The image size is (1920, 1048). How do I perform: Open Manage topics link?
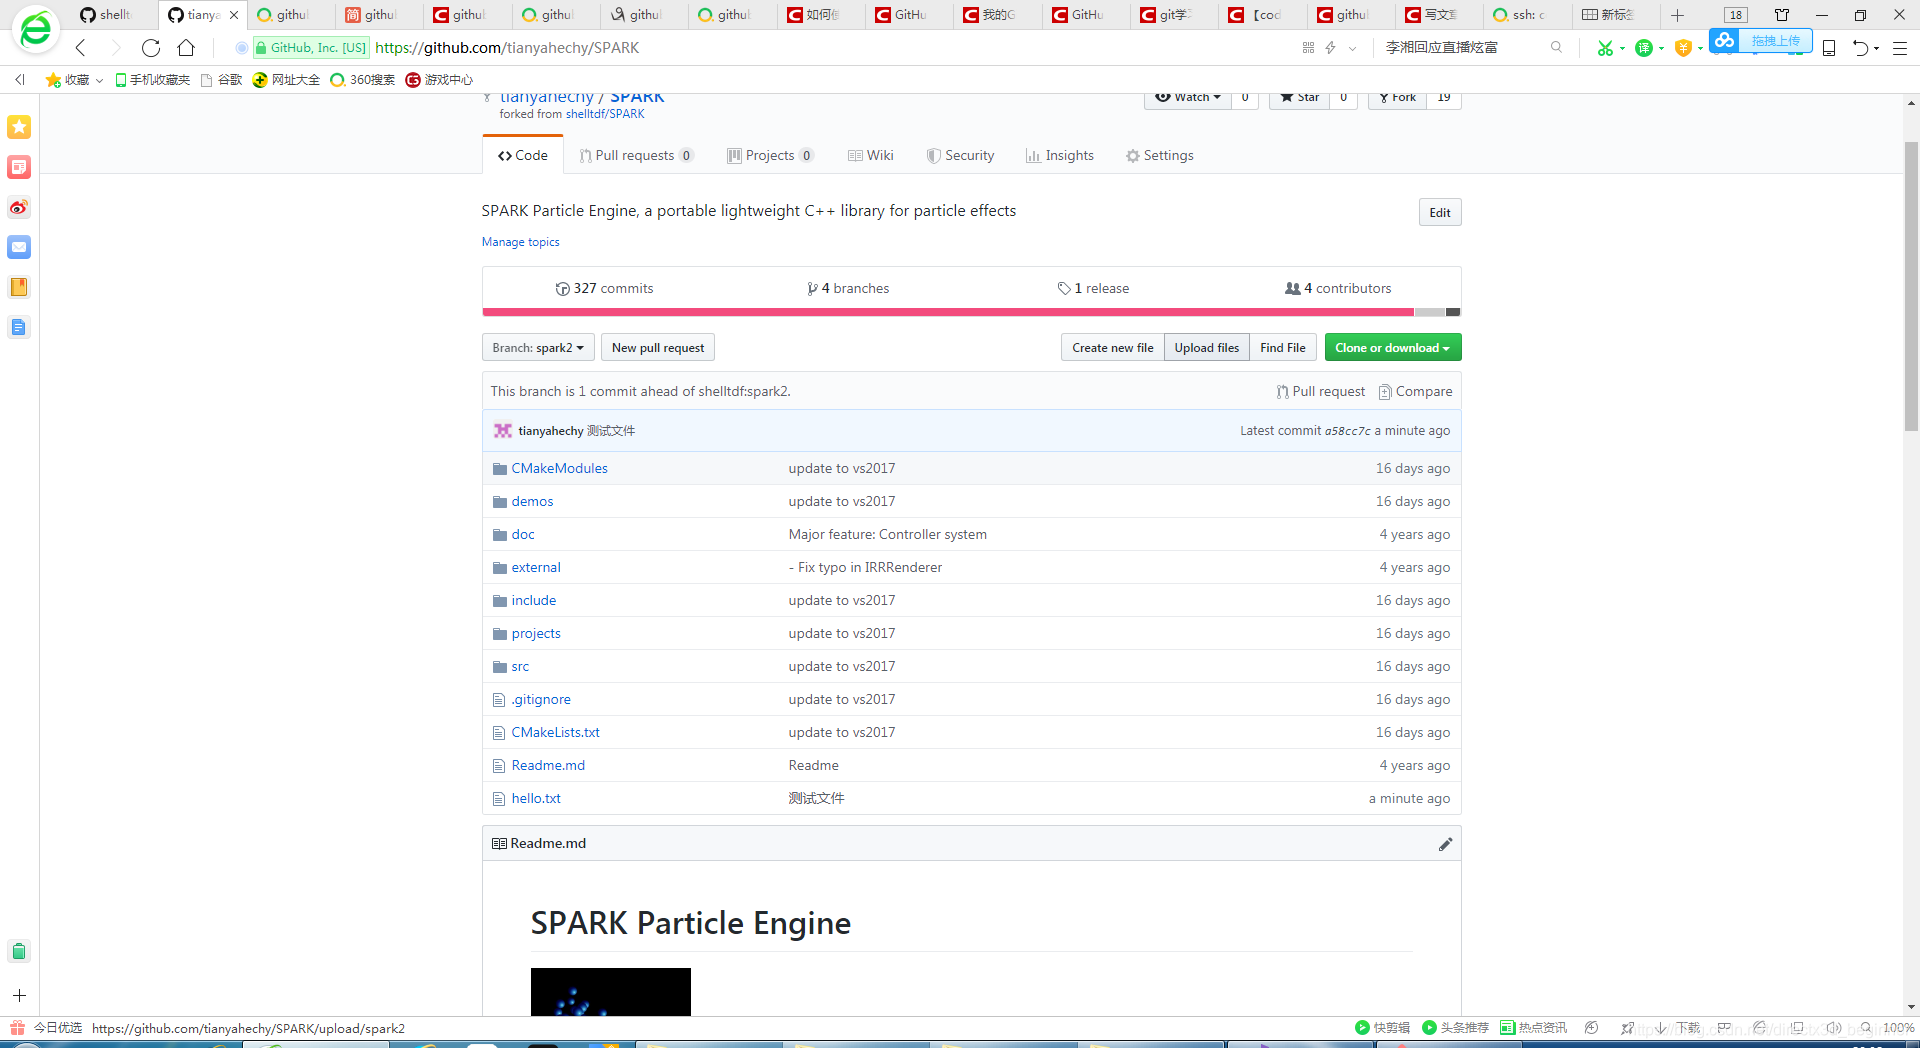(520, 242)
